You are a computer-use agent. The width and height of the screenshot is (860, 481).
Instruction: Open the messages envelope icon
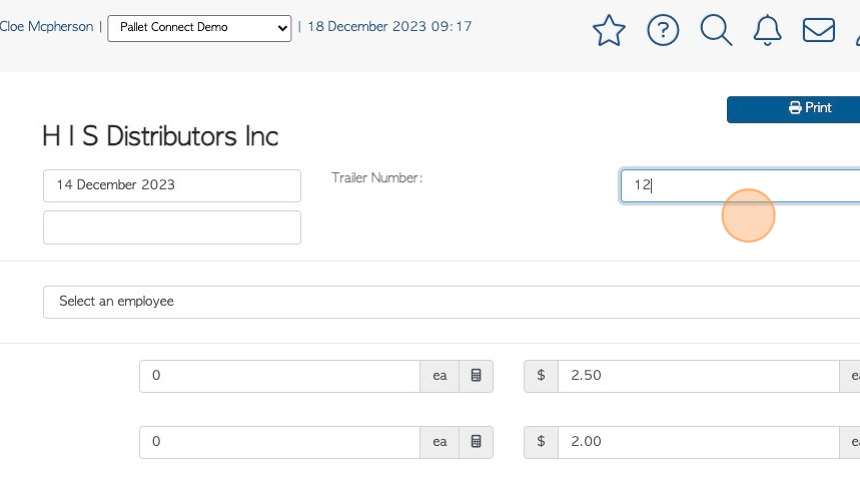pos(819,30)
